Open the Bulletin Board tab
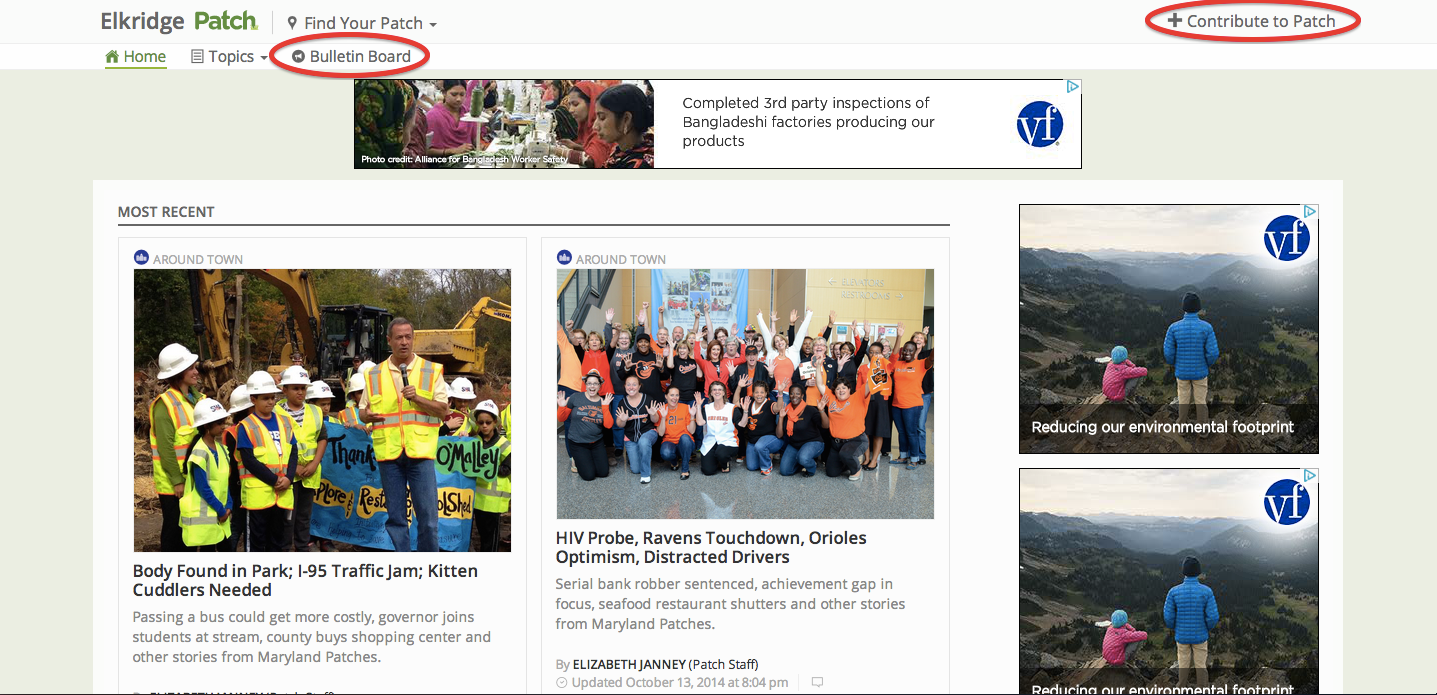Screen dimensions: 1437x695 coord(352,56)
